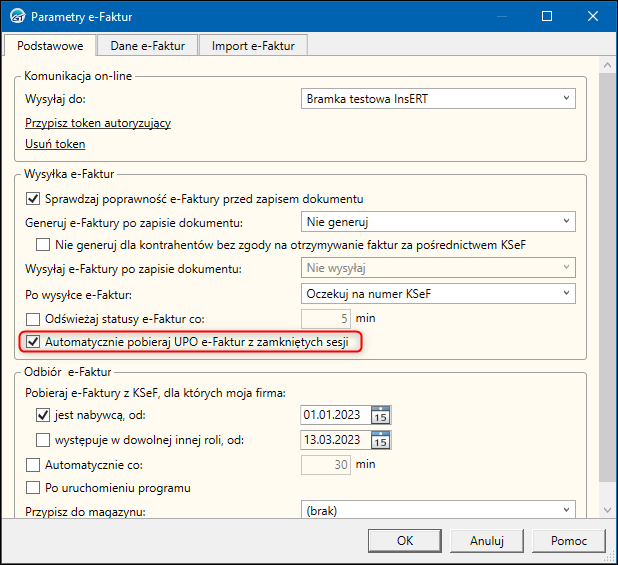Click the app icon in title bar

tap(16, 17)
